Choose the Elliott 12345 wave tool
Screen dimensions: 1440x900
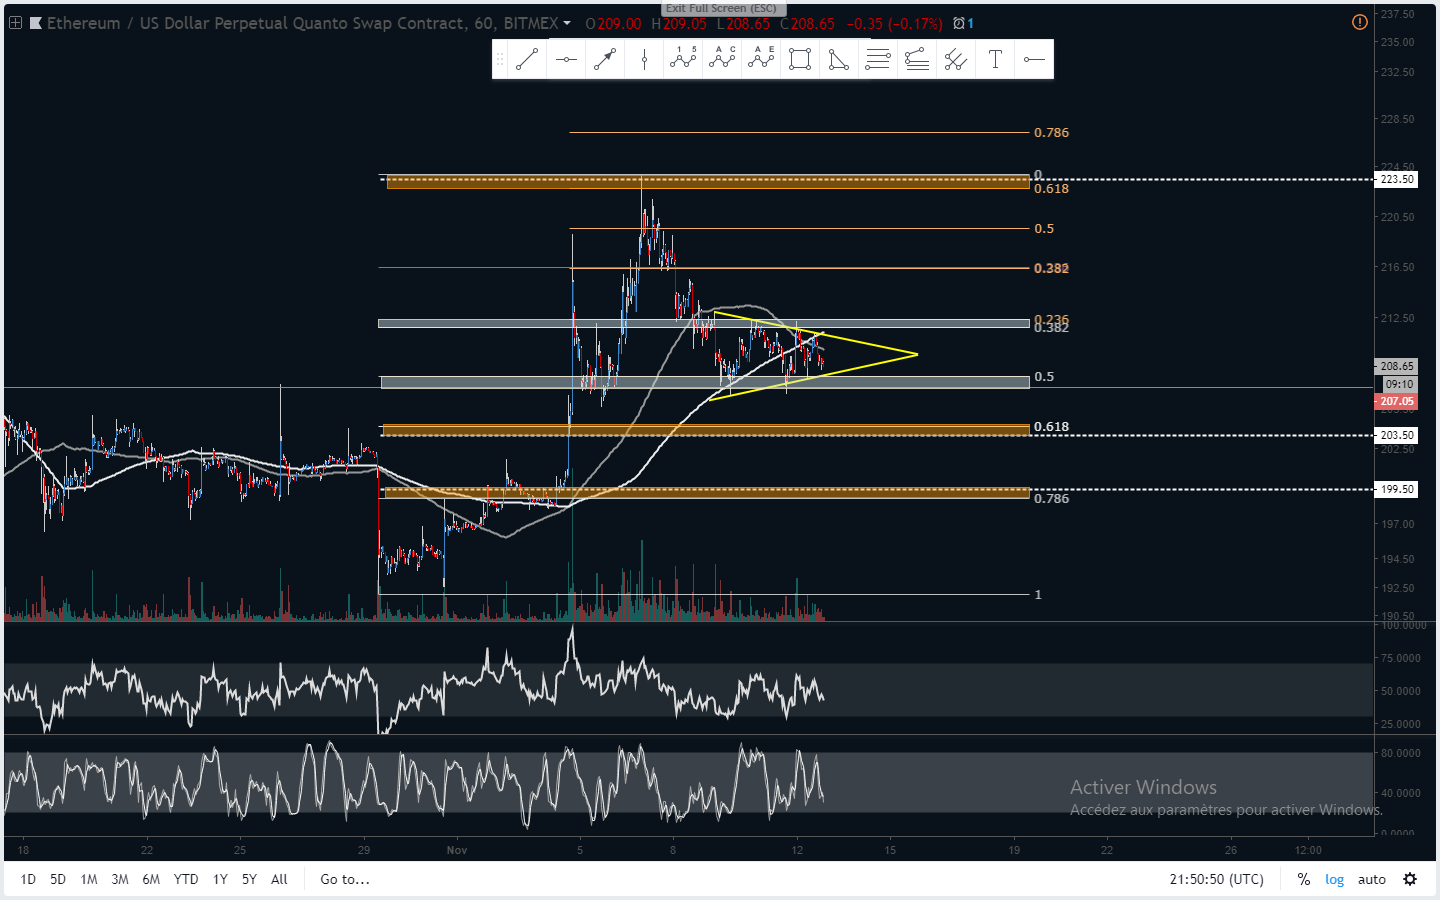coord(683,60)
